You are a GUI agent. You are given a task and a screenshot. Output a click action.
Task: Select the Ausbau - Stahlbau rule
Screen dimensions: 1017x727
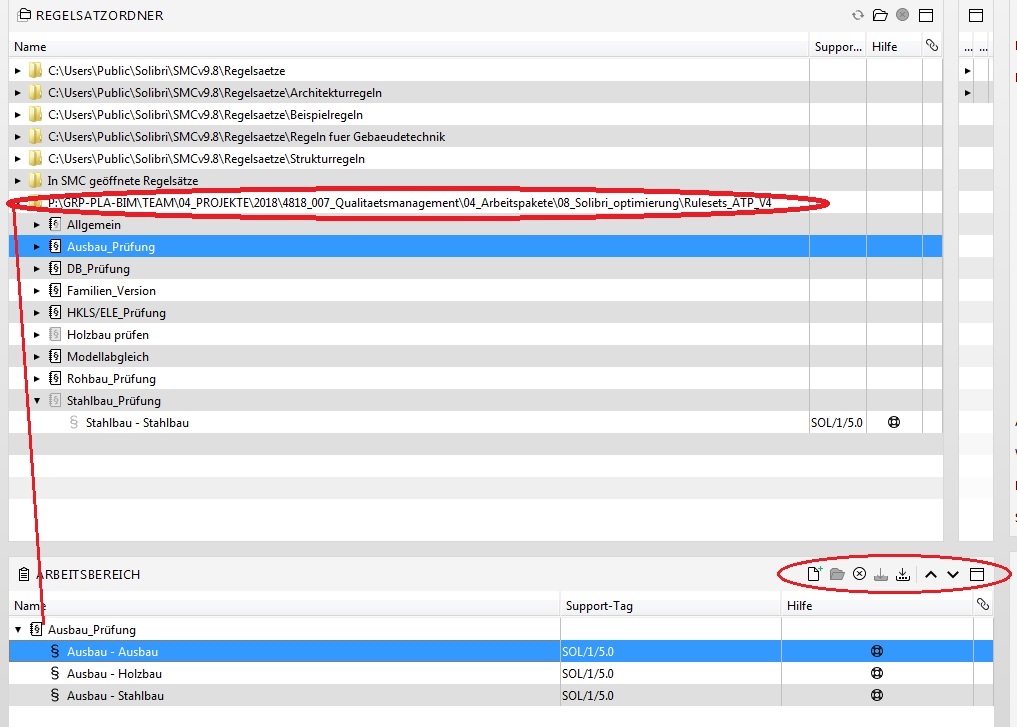coord(115,696)
